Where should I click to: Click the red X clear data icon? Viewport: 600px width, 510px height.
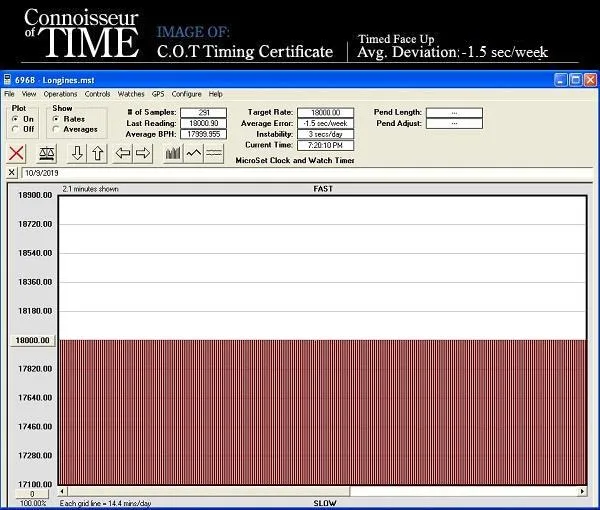[x=16, y=153]
